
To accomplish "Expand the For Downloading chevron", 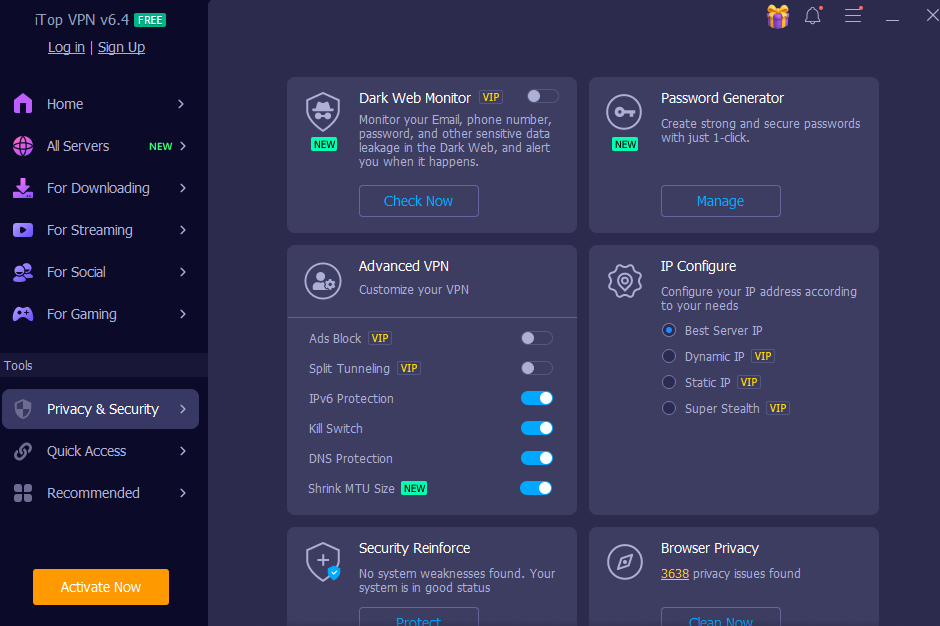I will [183, 188].
